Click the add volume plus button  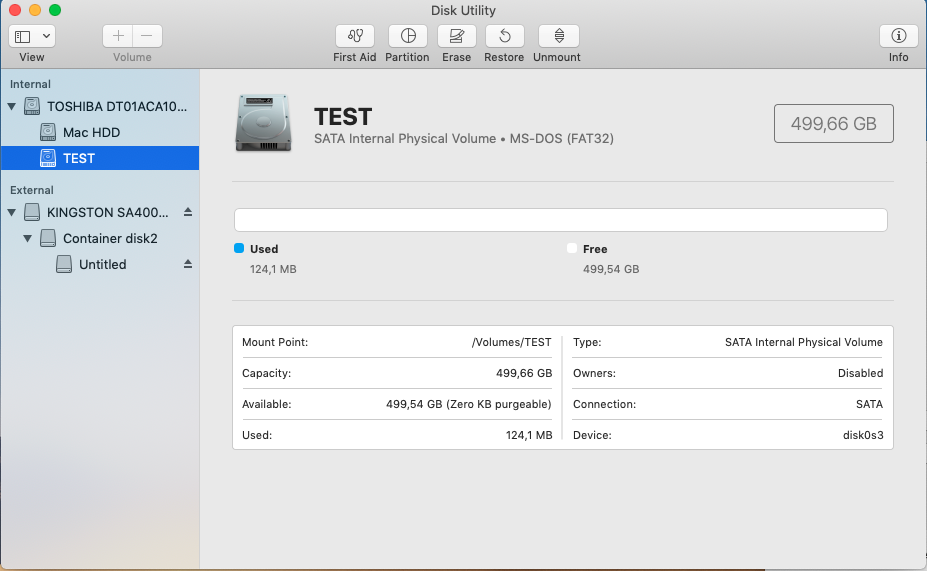pyautogui.click(x=118, y=36)
